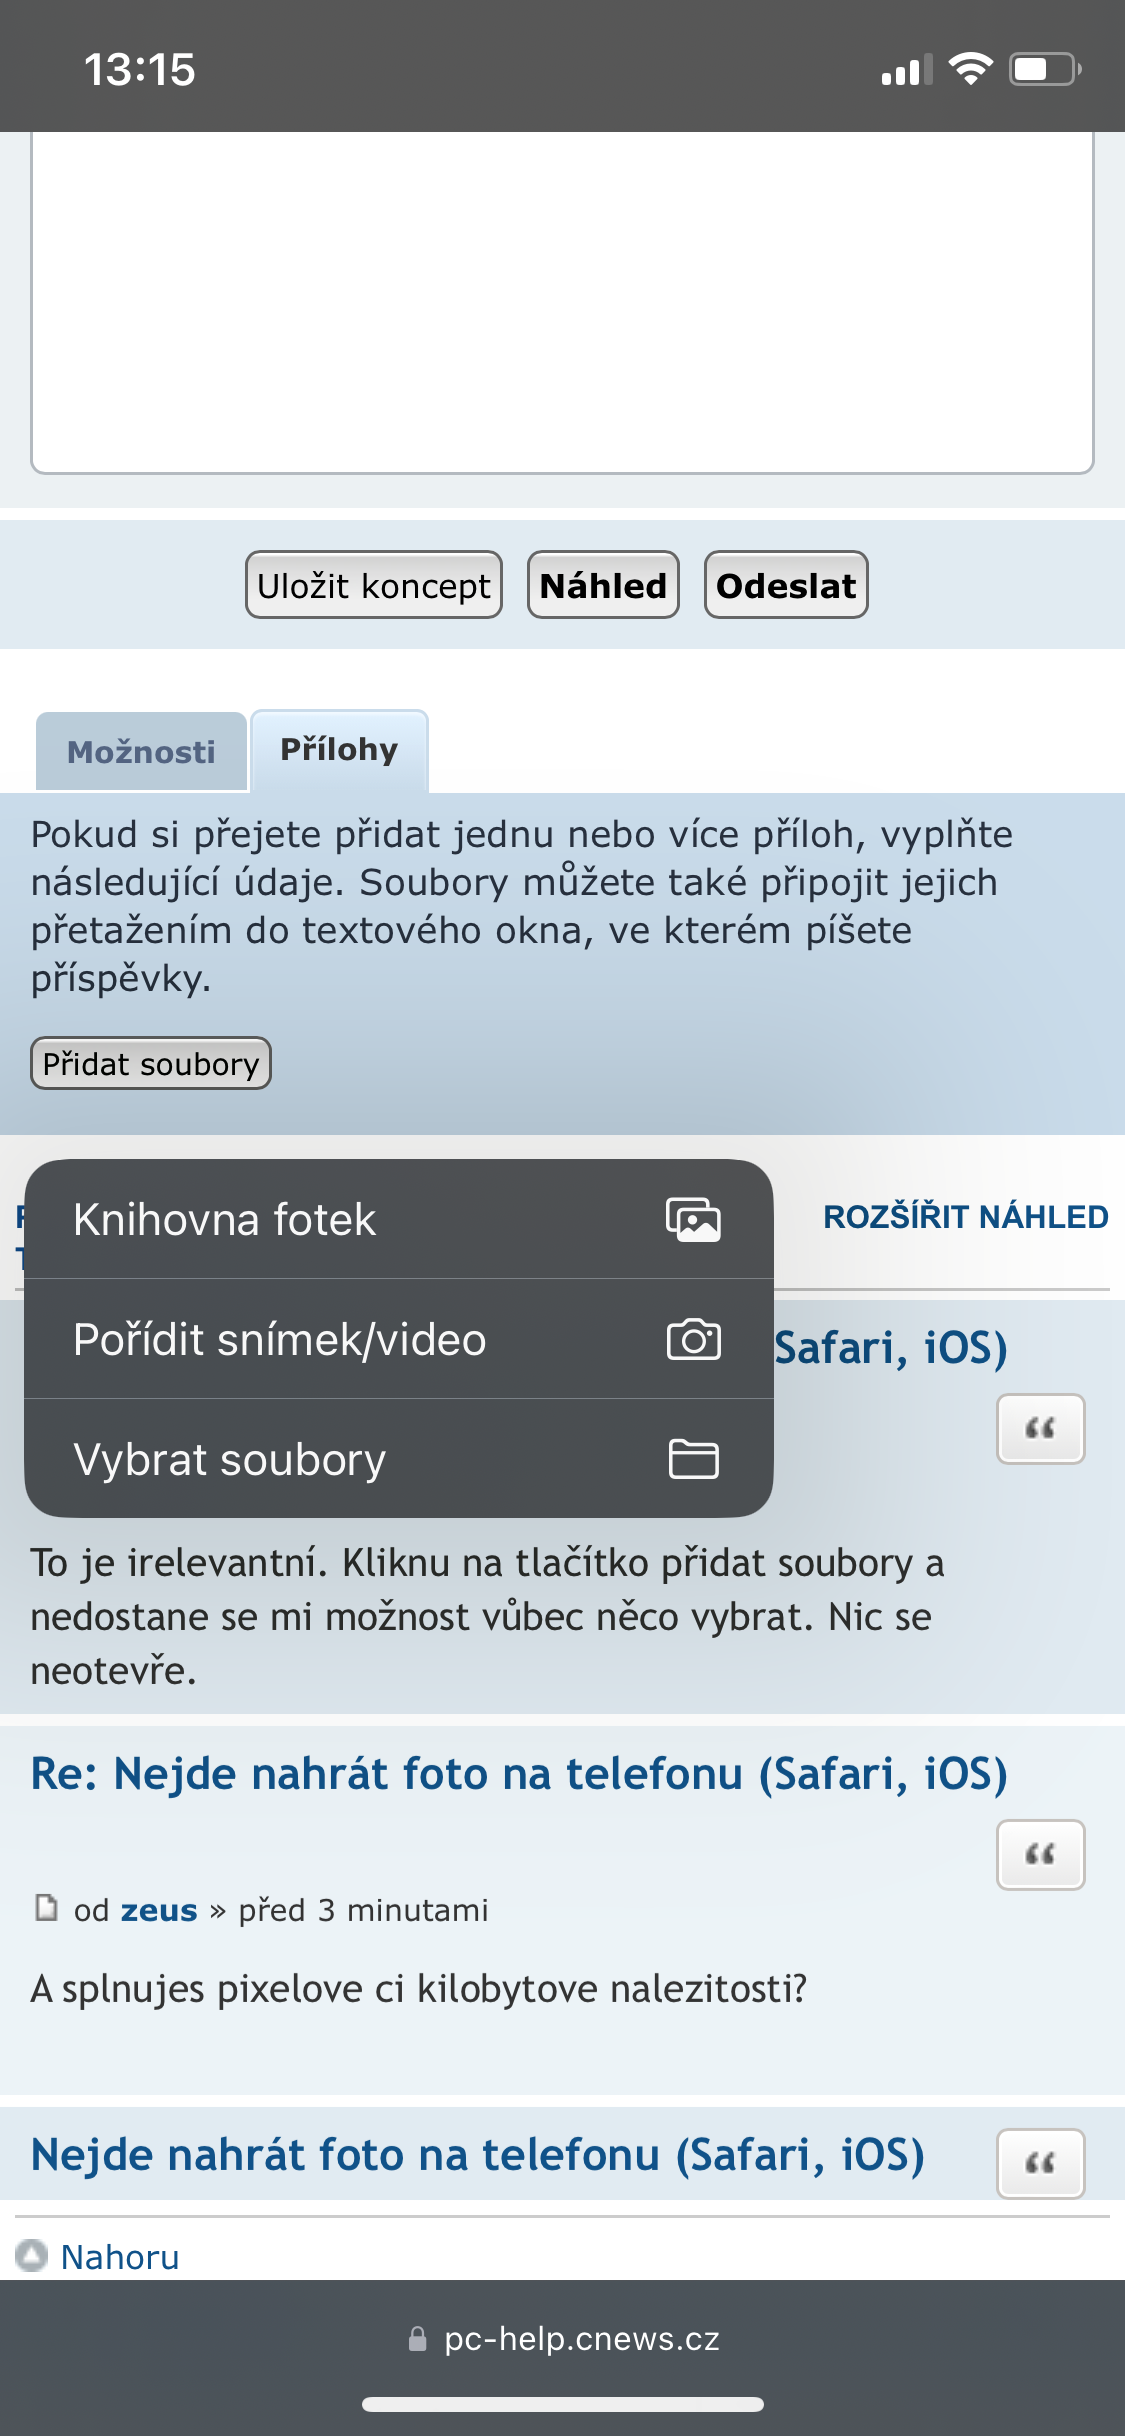
Task: Click the Náhled preview button
Action: (603, 586)
